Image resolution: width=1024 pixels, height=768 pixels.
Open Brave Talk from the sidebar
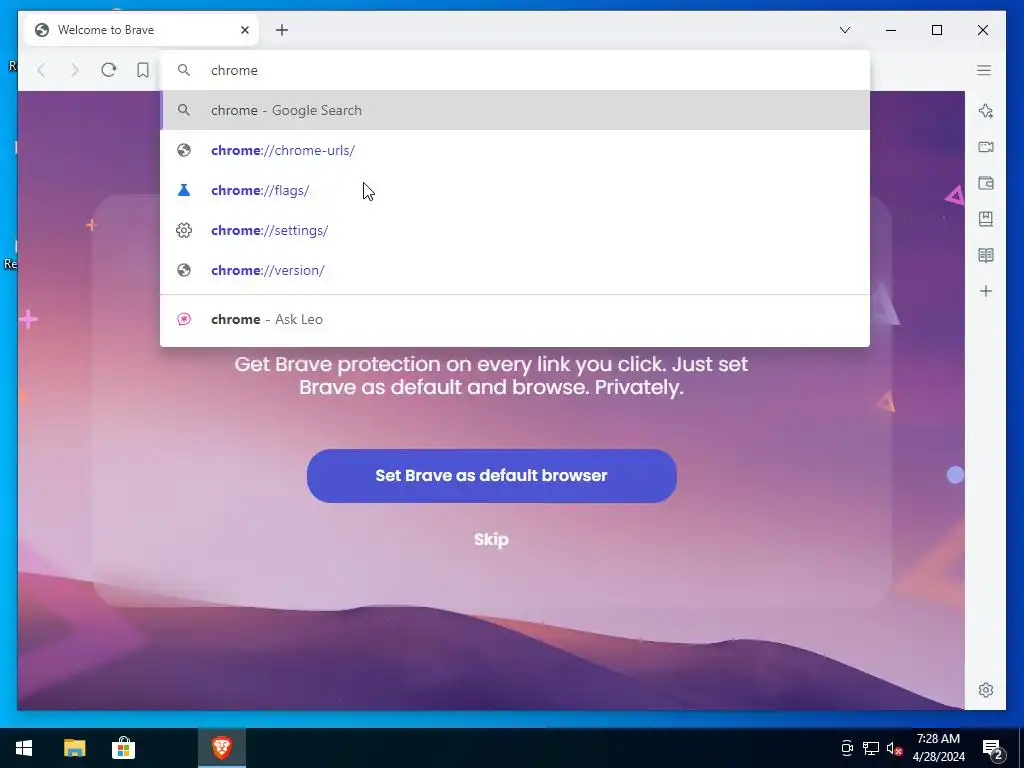985,147
